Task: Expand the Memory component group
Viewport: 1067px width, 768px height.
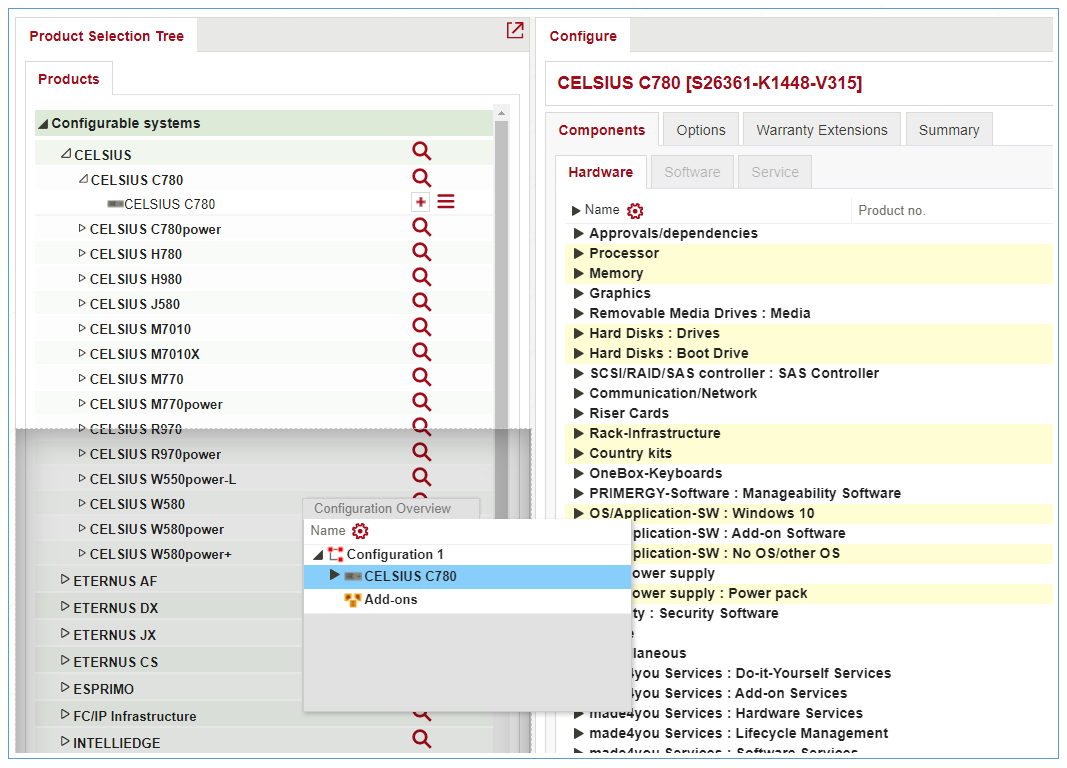Action: [578, 273]
